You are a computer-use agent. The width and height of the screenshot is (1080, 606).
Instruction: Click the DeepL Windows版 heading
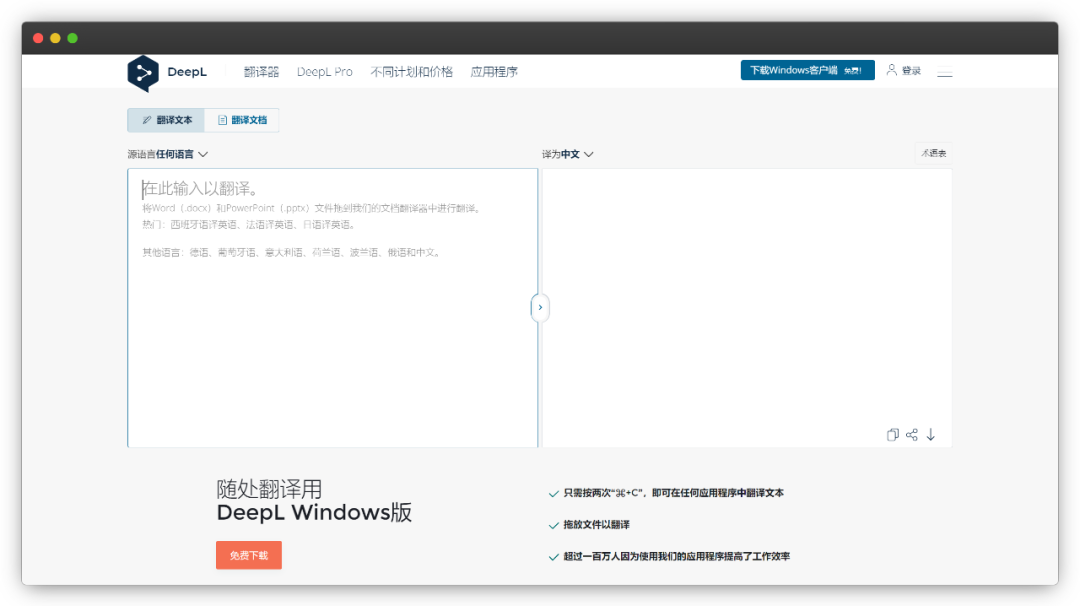[x=314, y=512]
